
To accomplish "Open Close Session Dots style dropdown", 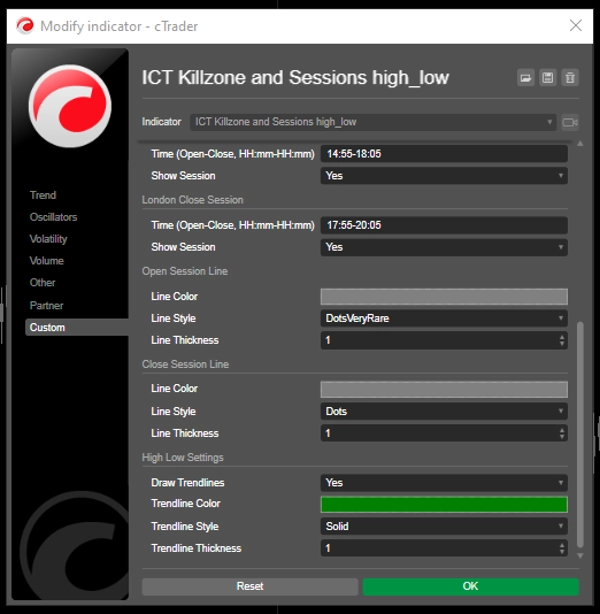I will (x=444, y=411).
